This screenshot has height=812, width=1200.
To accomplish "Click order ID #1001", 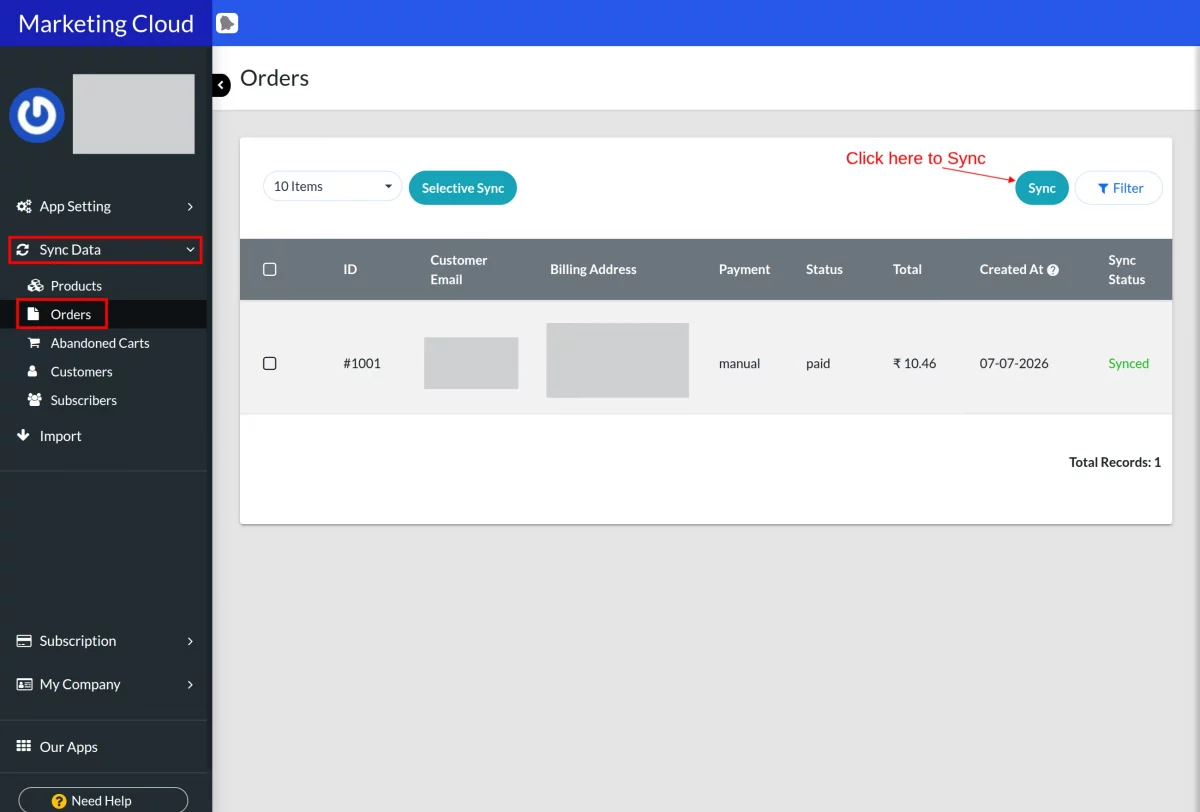I will pyautogui.click(x=362, y=363).
